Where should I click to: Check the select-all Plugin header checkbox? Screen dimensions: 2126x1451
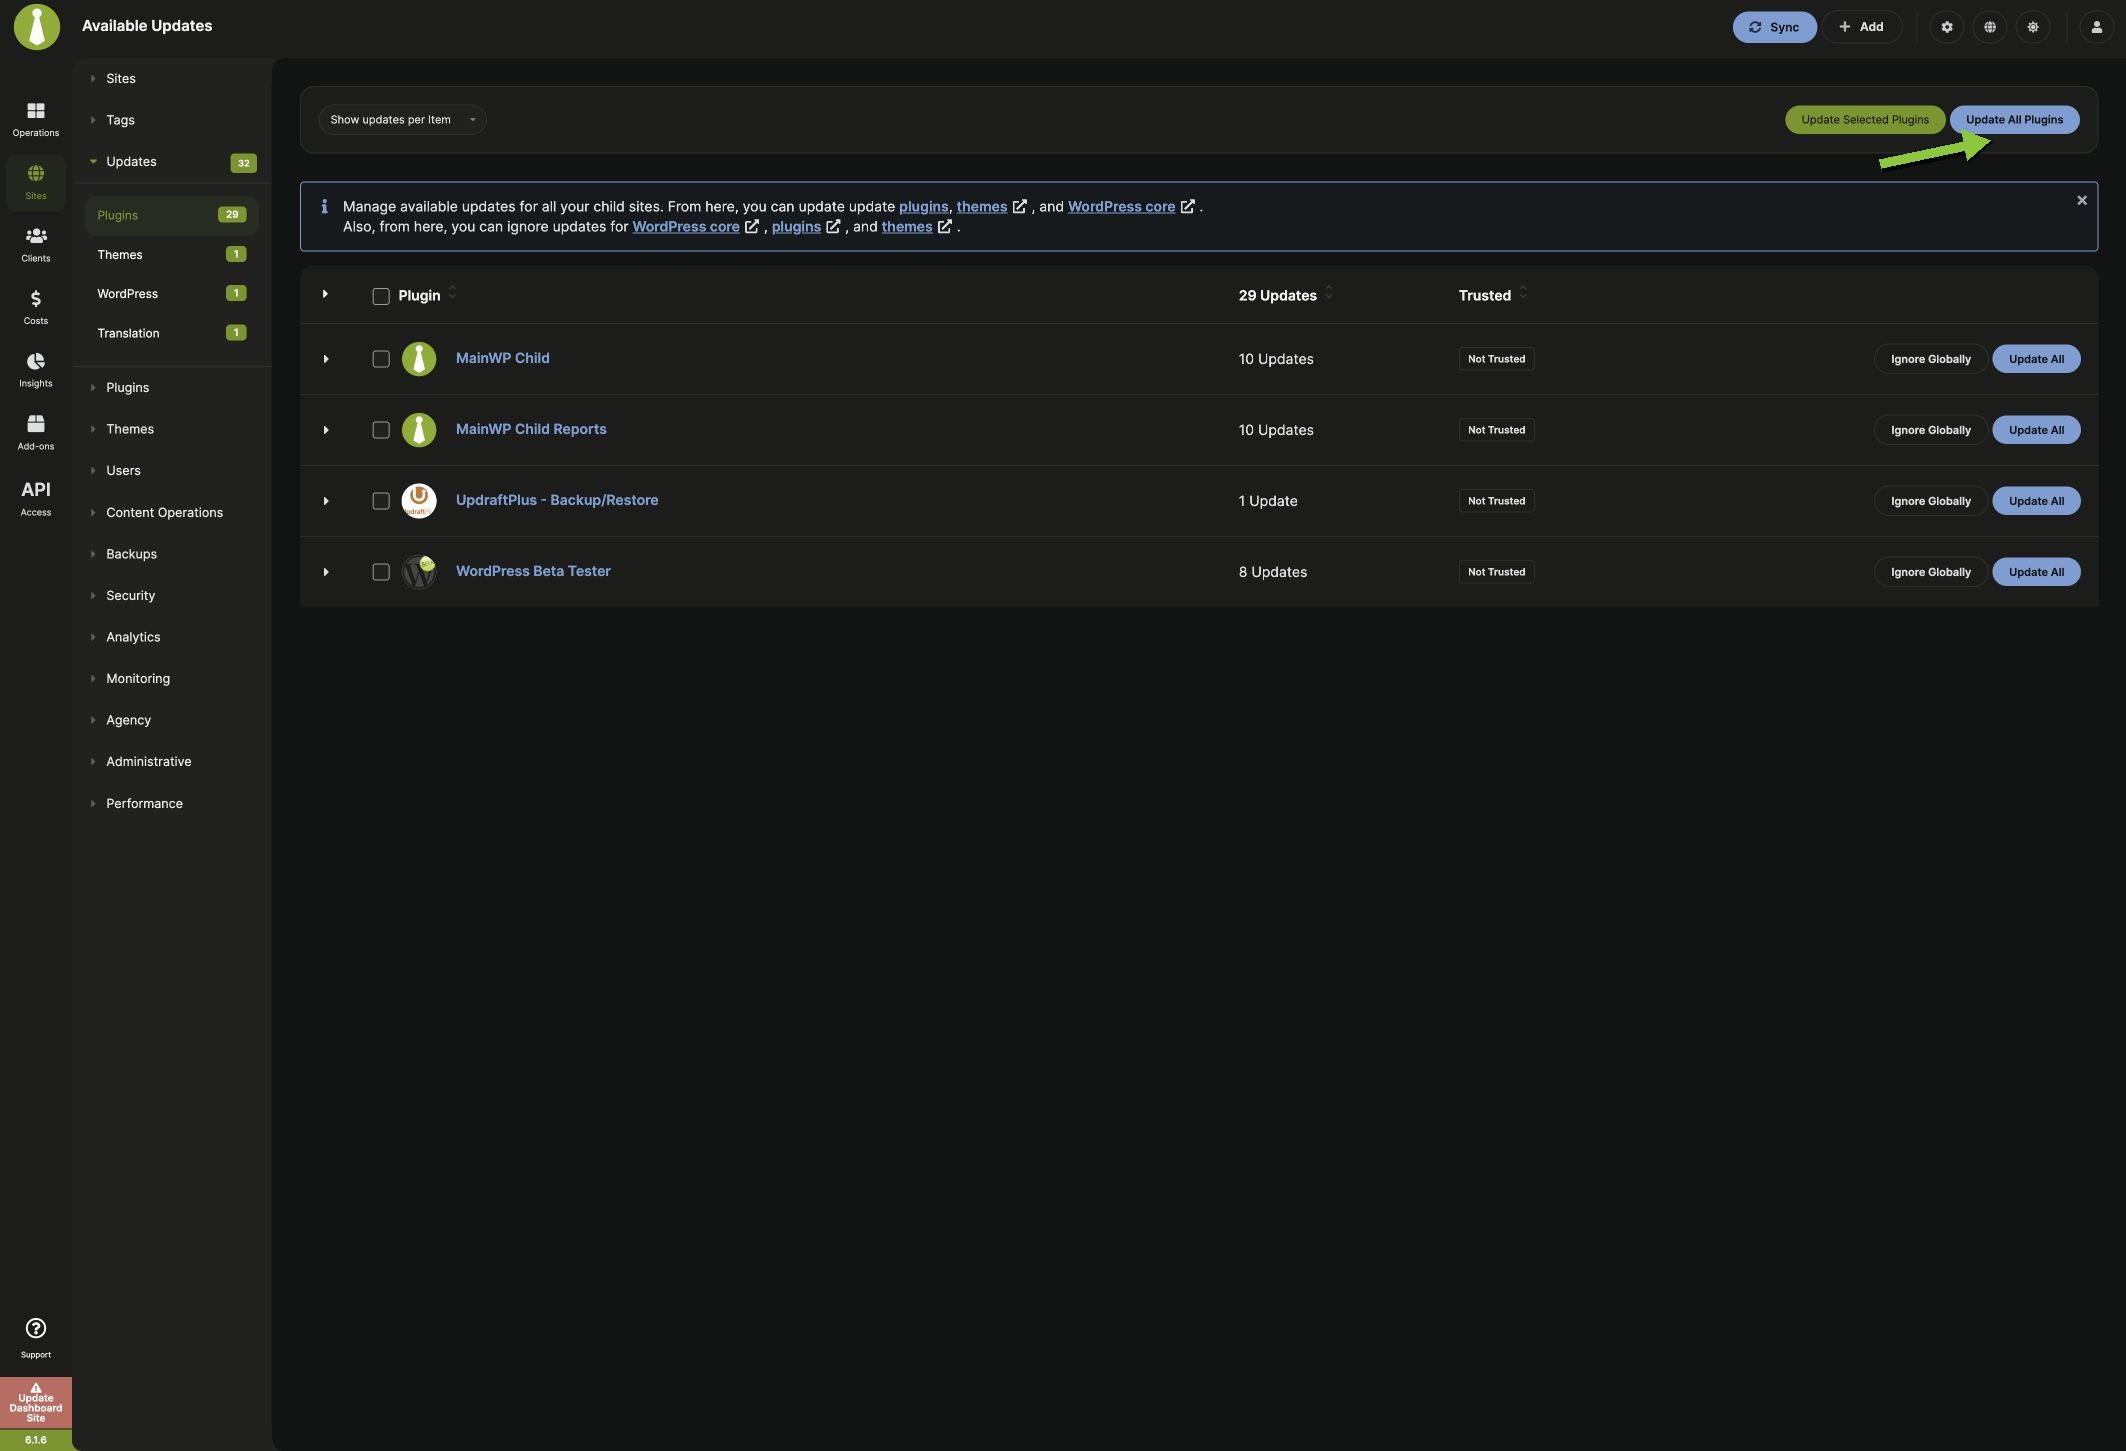(x=381, y=296)
